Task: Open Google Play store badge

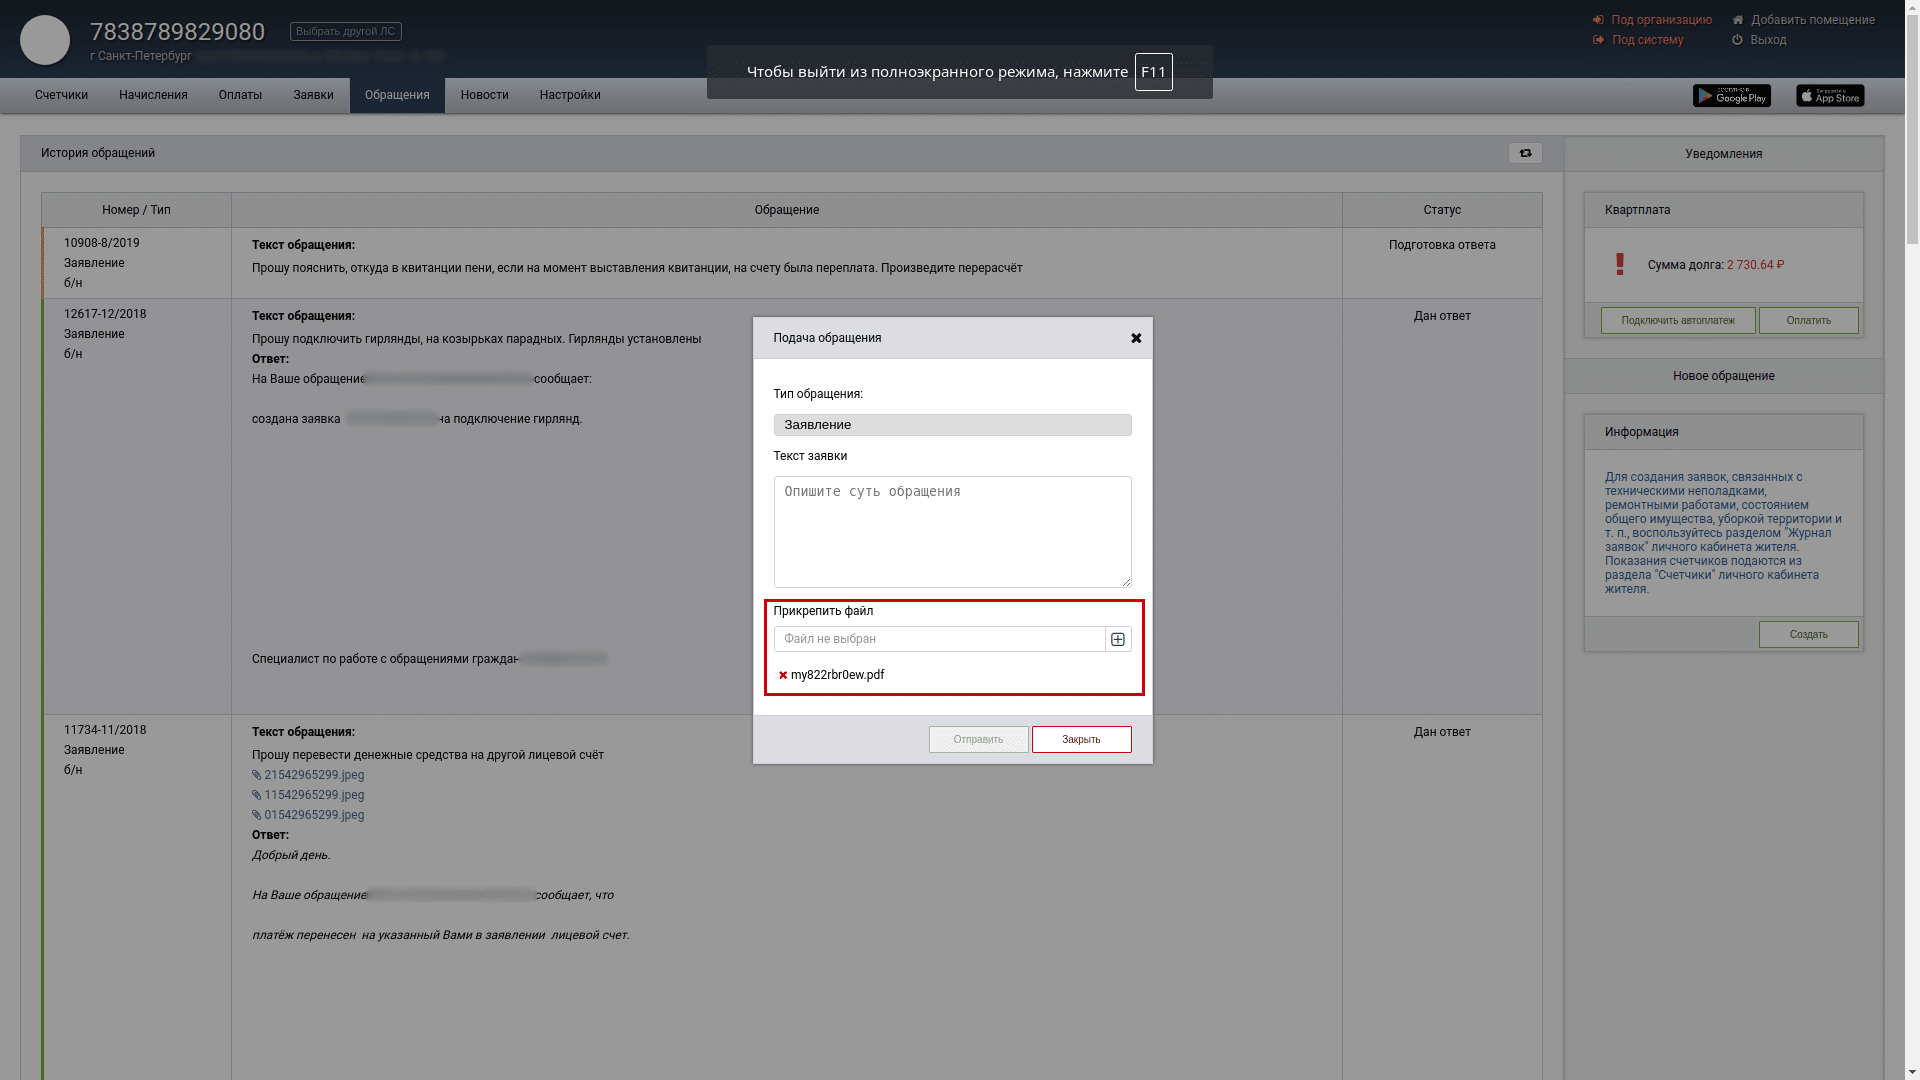Action: coord(1731,96)
